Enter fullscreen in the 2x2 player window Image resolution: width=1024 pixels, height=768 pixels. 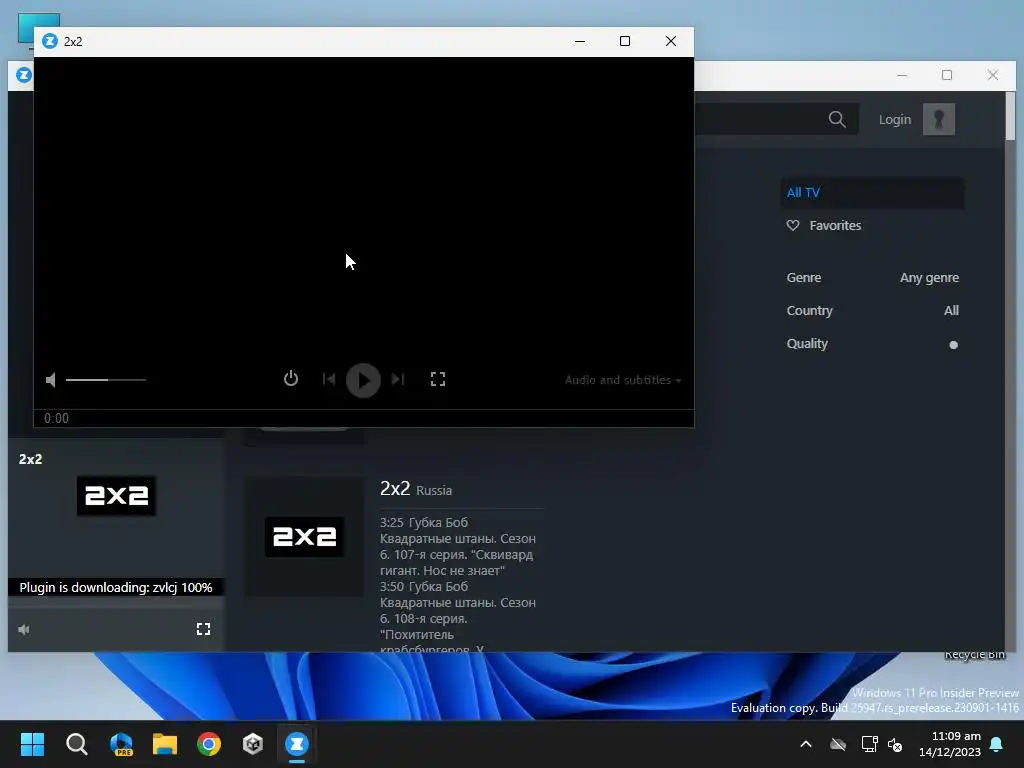pyautogui.click(x=438, y=379)
